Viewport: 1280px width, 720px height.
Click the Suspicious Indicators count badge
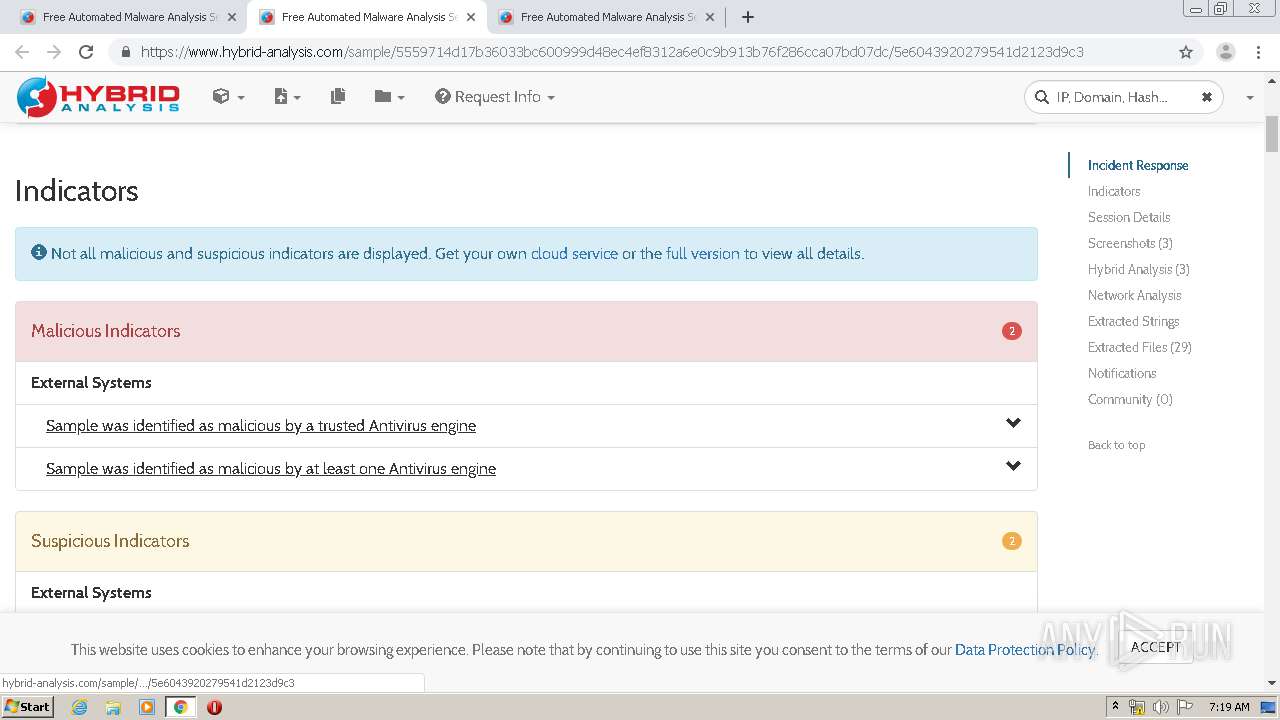point(1012,541)
